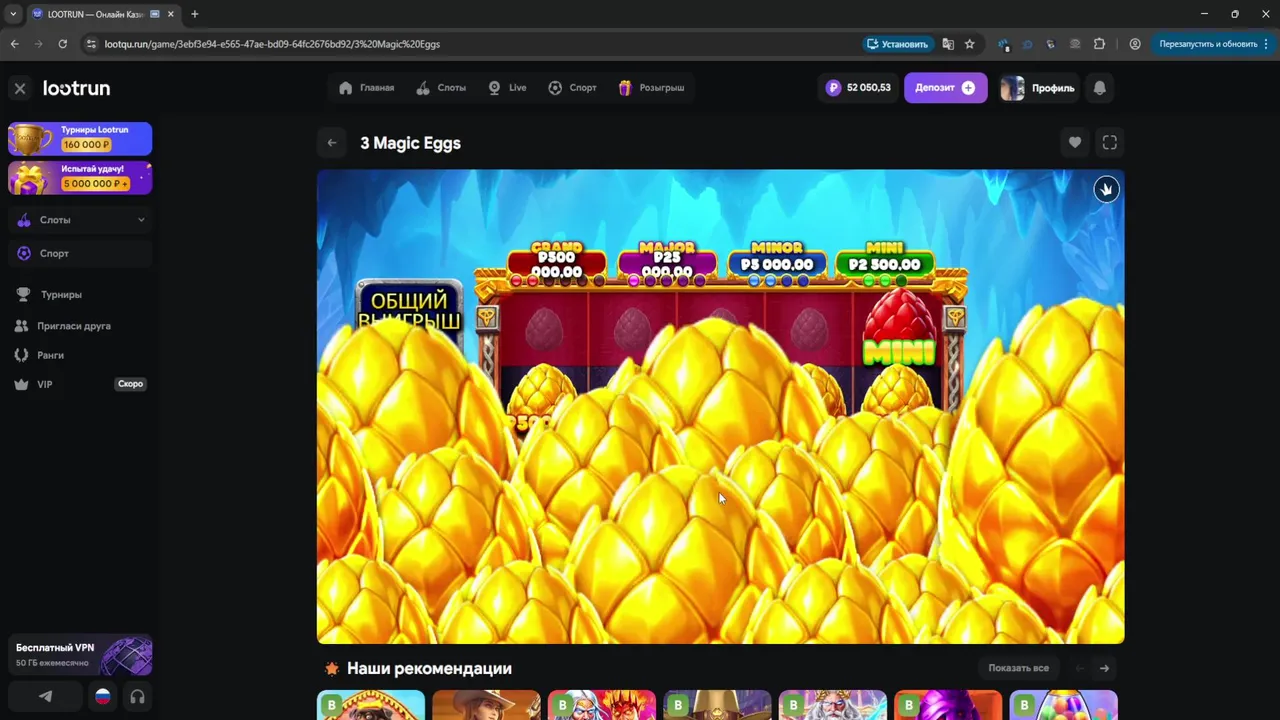Click browser back button

click(14, 44)
